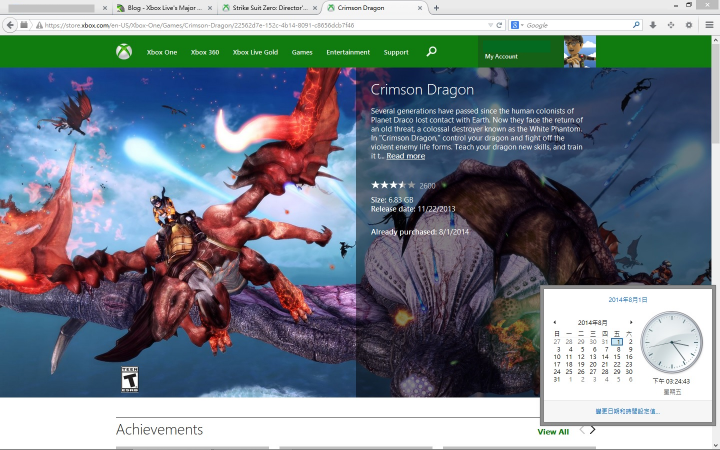This screenshot has width=720, height=450.
Task: Click the 2600 ratings count
Action: coord(427,186)
